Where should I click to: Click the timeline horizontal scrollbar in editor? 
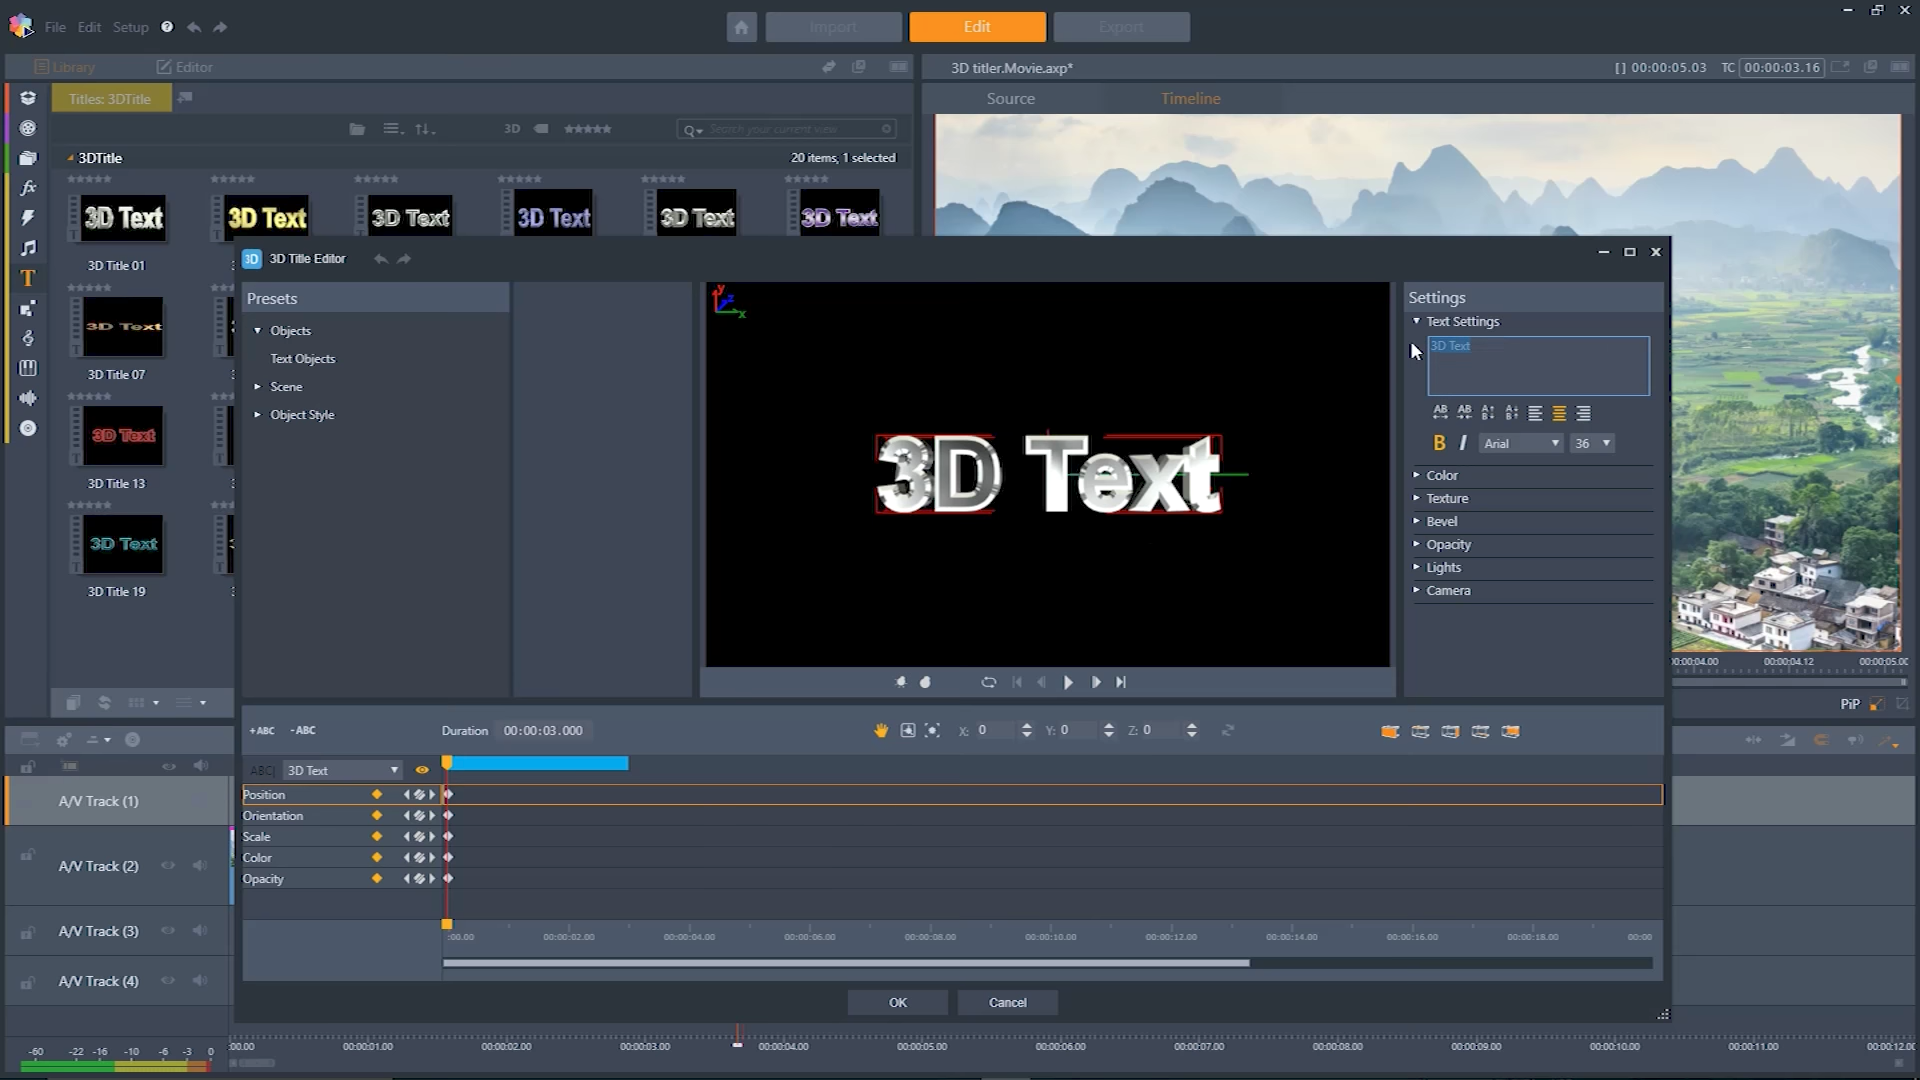pos(846,963)
